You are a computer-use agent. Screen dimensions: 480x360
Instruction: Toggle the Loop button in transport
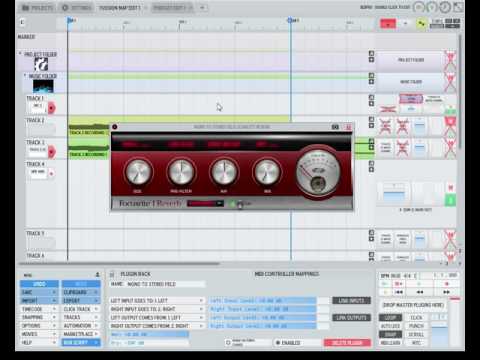[x=390, y=317]
